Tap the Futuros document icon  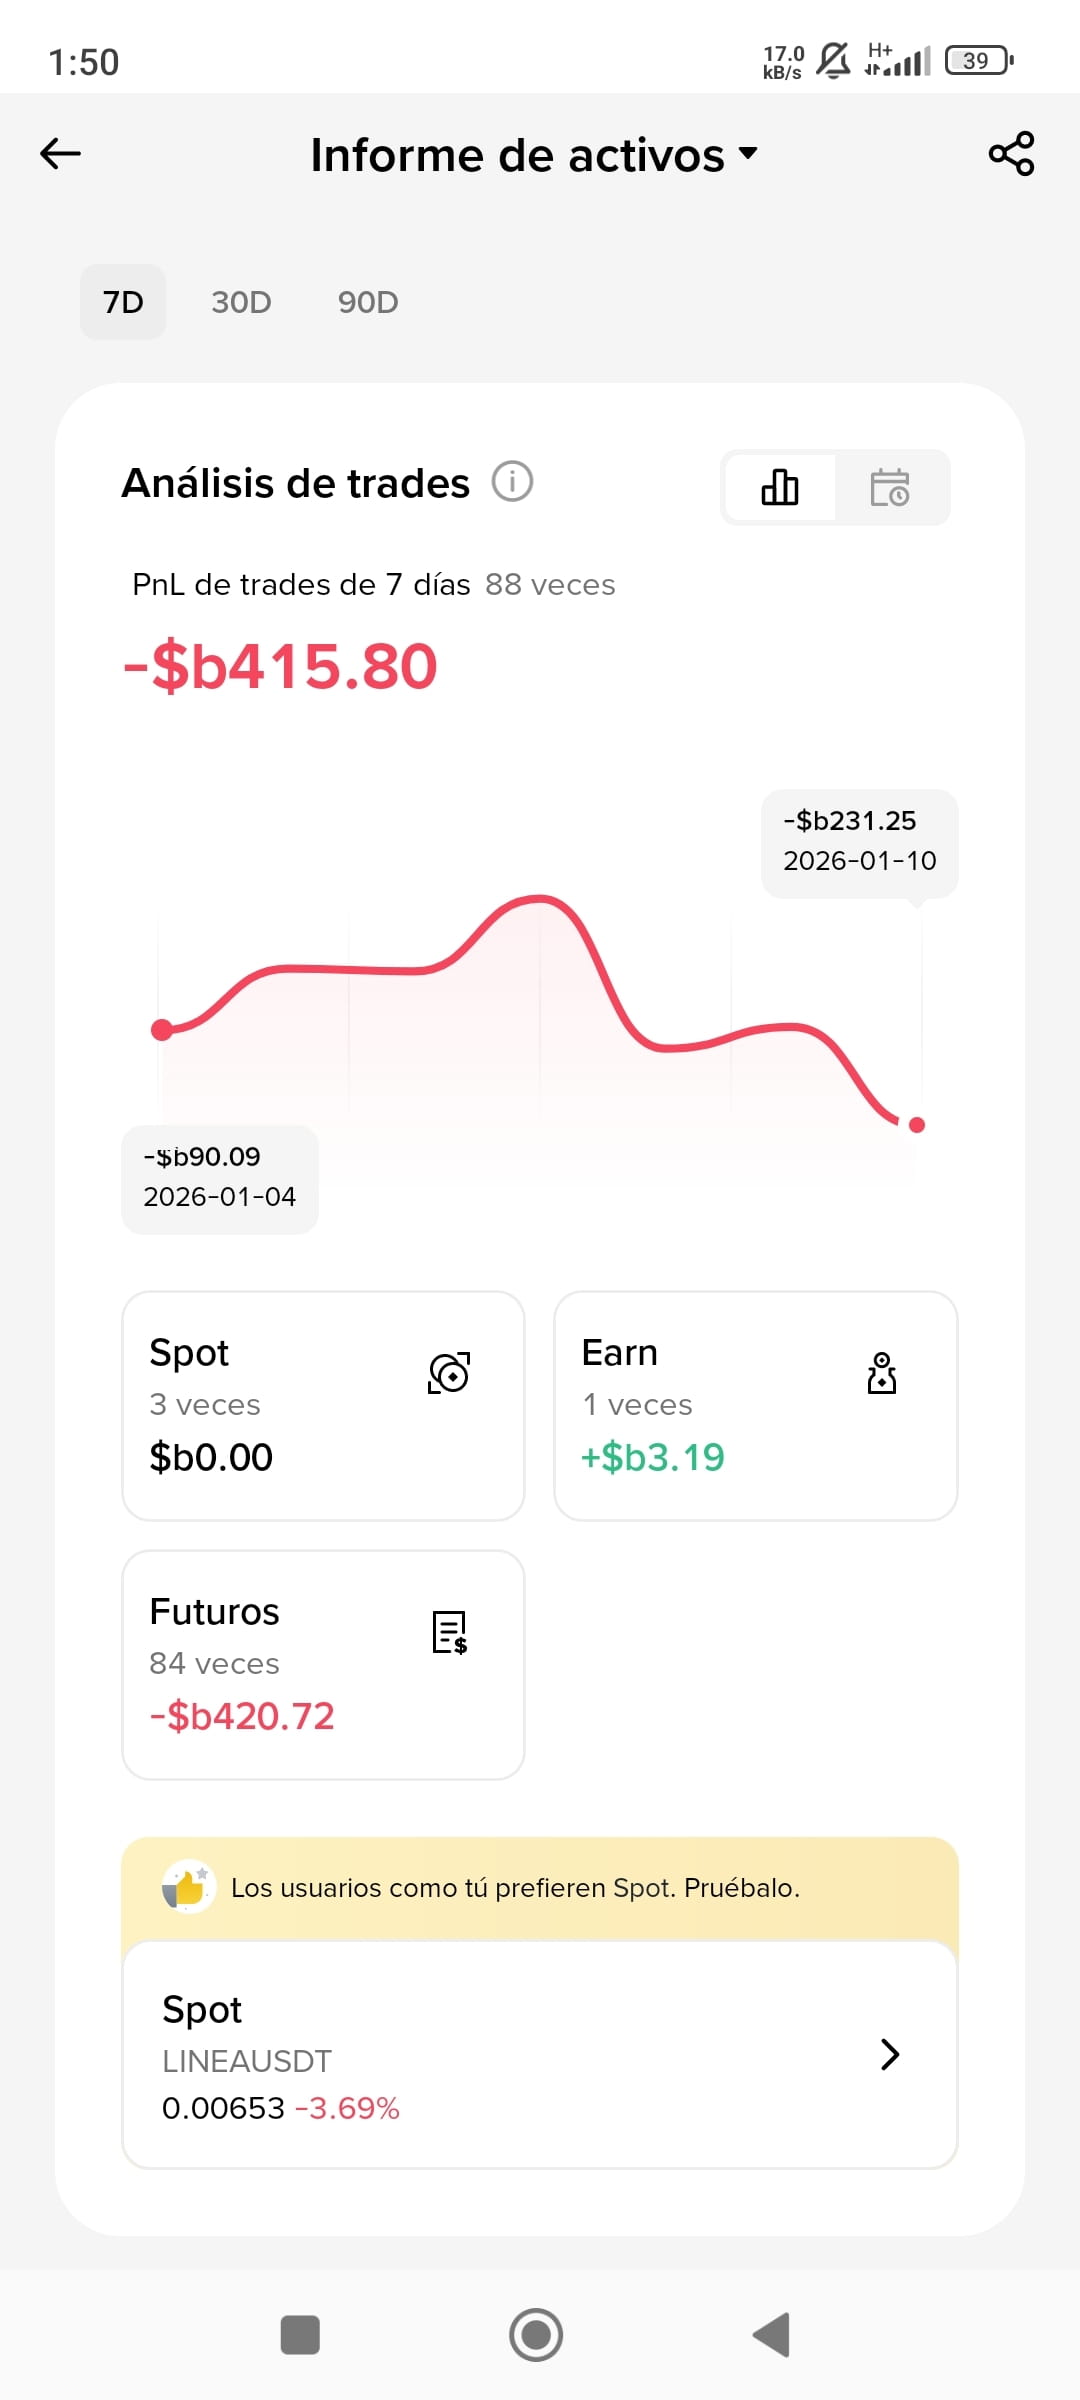pyautogui.click(x=449, y=1632)
